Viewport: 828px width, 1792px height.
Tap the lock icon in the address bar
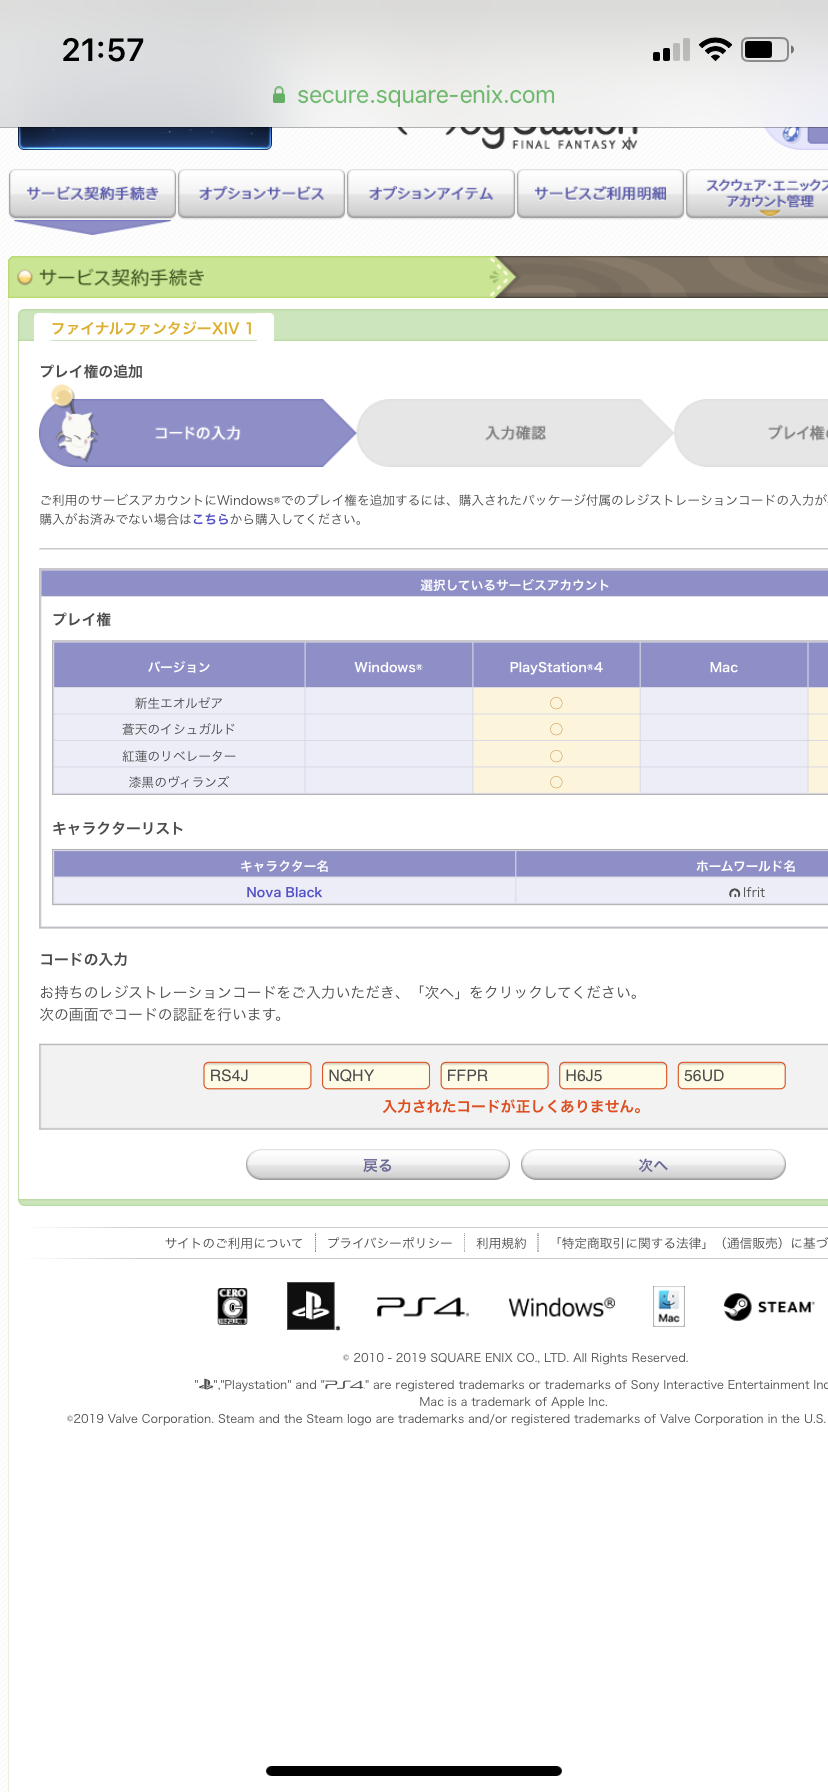click(279, 95)
